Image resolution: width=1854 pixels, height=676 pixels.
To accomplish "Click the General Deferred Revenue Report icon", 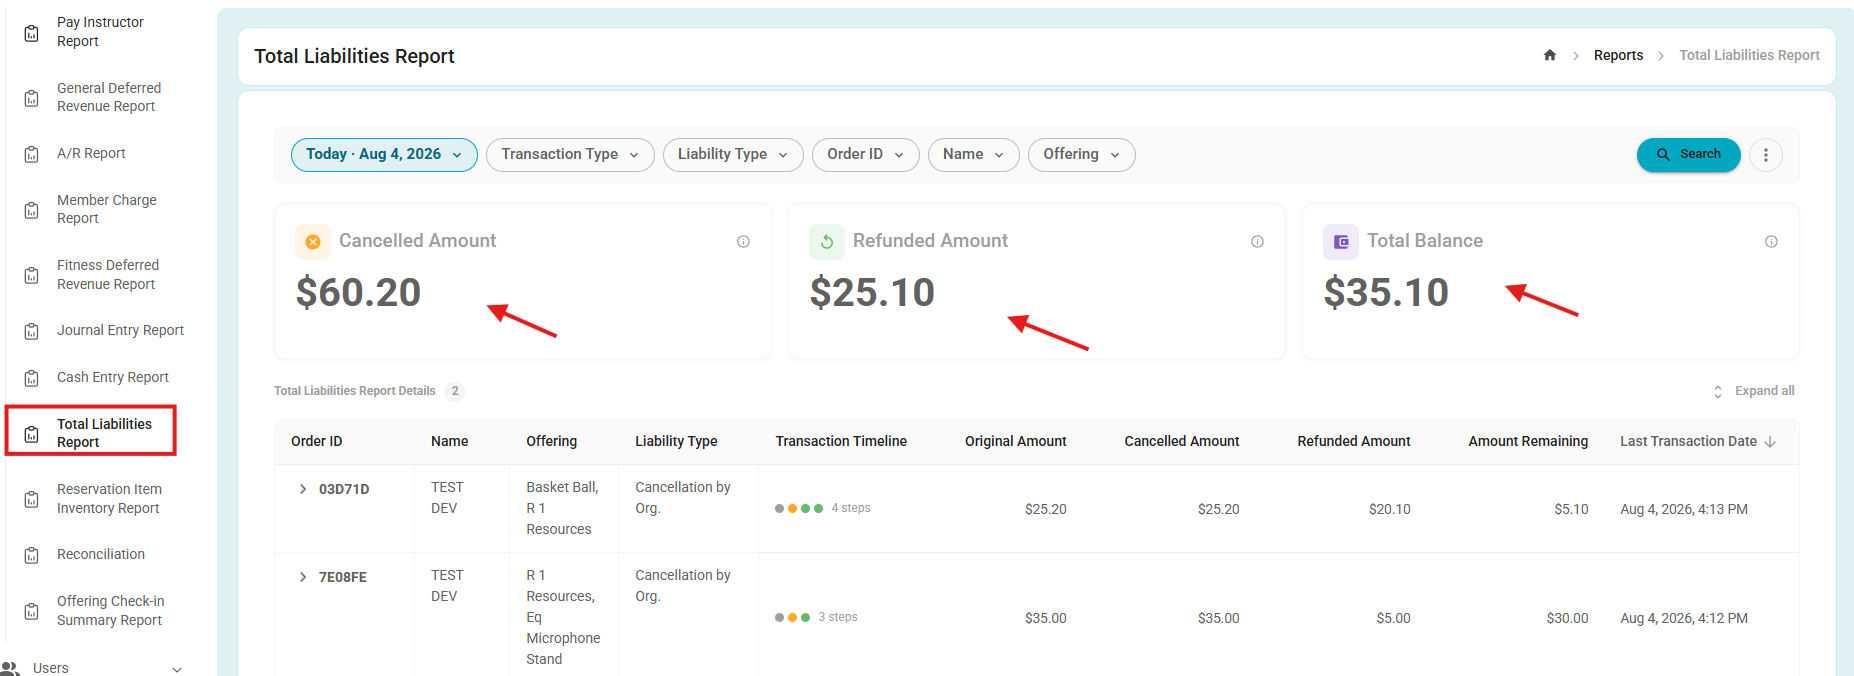I will click(32, 98).
